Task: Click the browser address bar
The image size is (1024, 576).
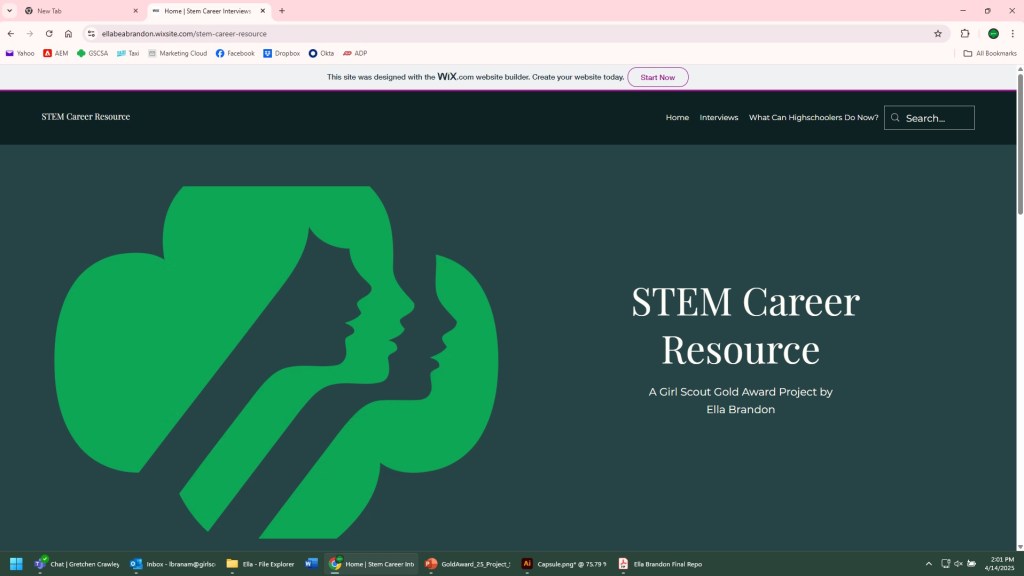Action: click(500, 33)
